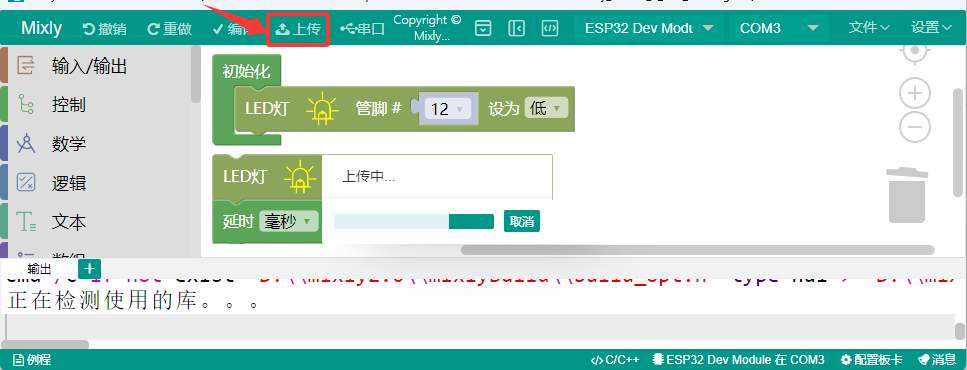Click the output panel toggle icon

(x=483, y=28)
